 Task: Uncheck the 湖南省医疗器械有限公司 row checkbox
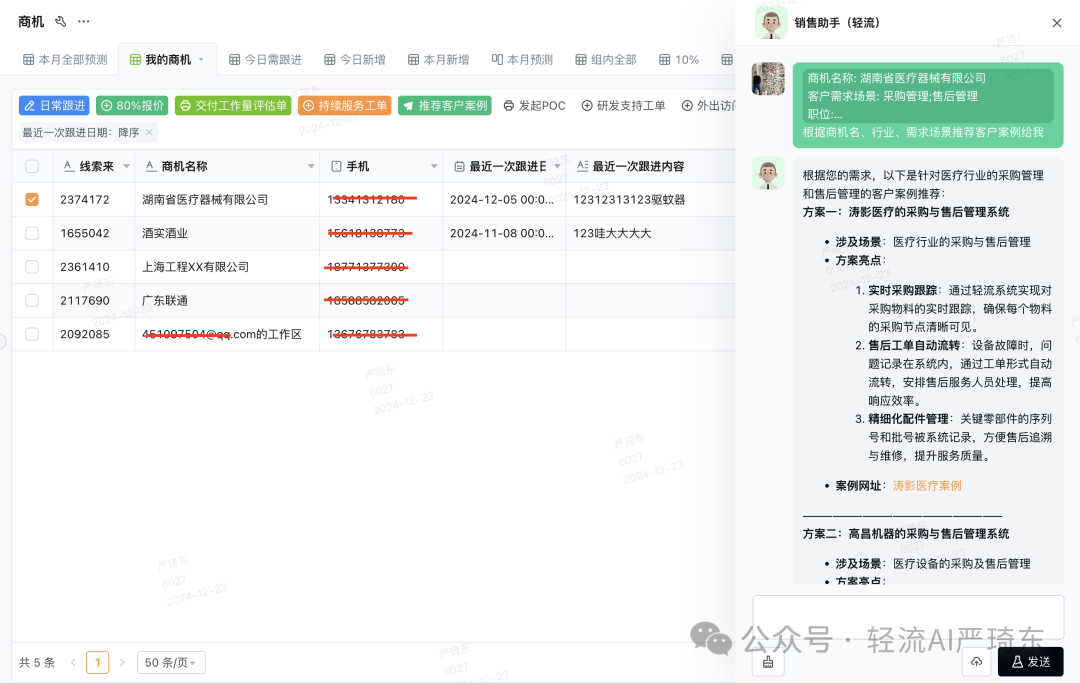(x=31, y=199)
